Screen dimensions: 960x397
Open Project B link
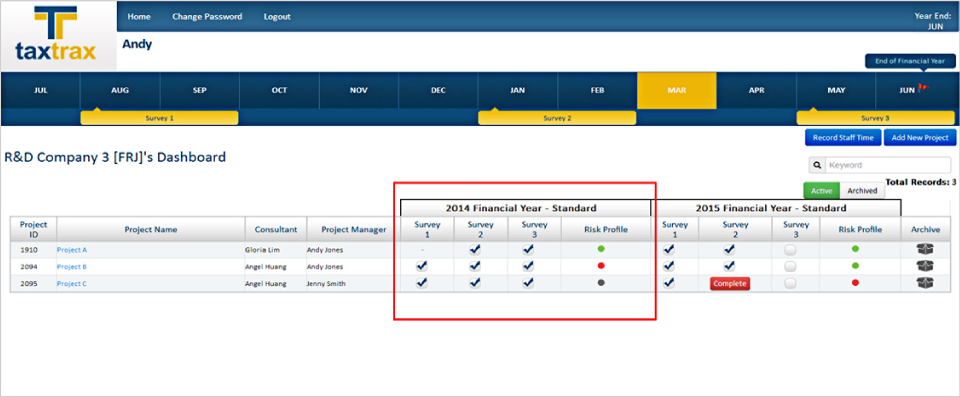point(72,267)
